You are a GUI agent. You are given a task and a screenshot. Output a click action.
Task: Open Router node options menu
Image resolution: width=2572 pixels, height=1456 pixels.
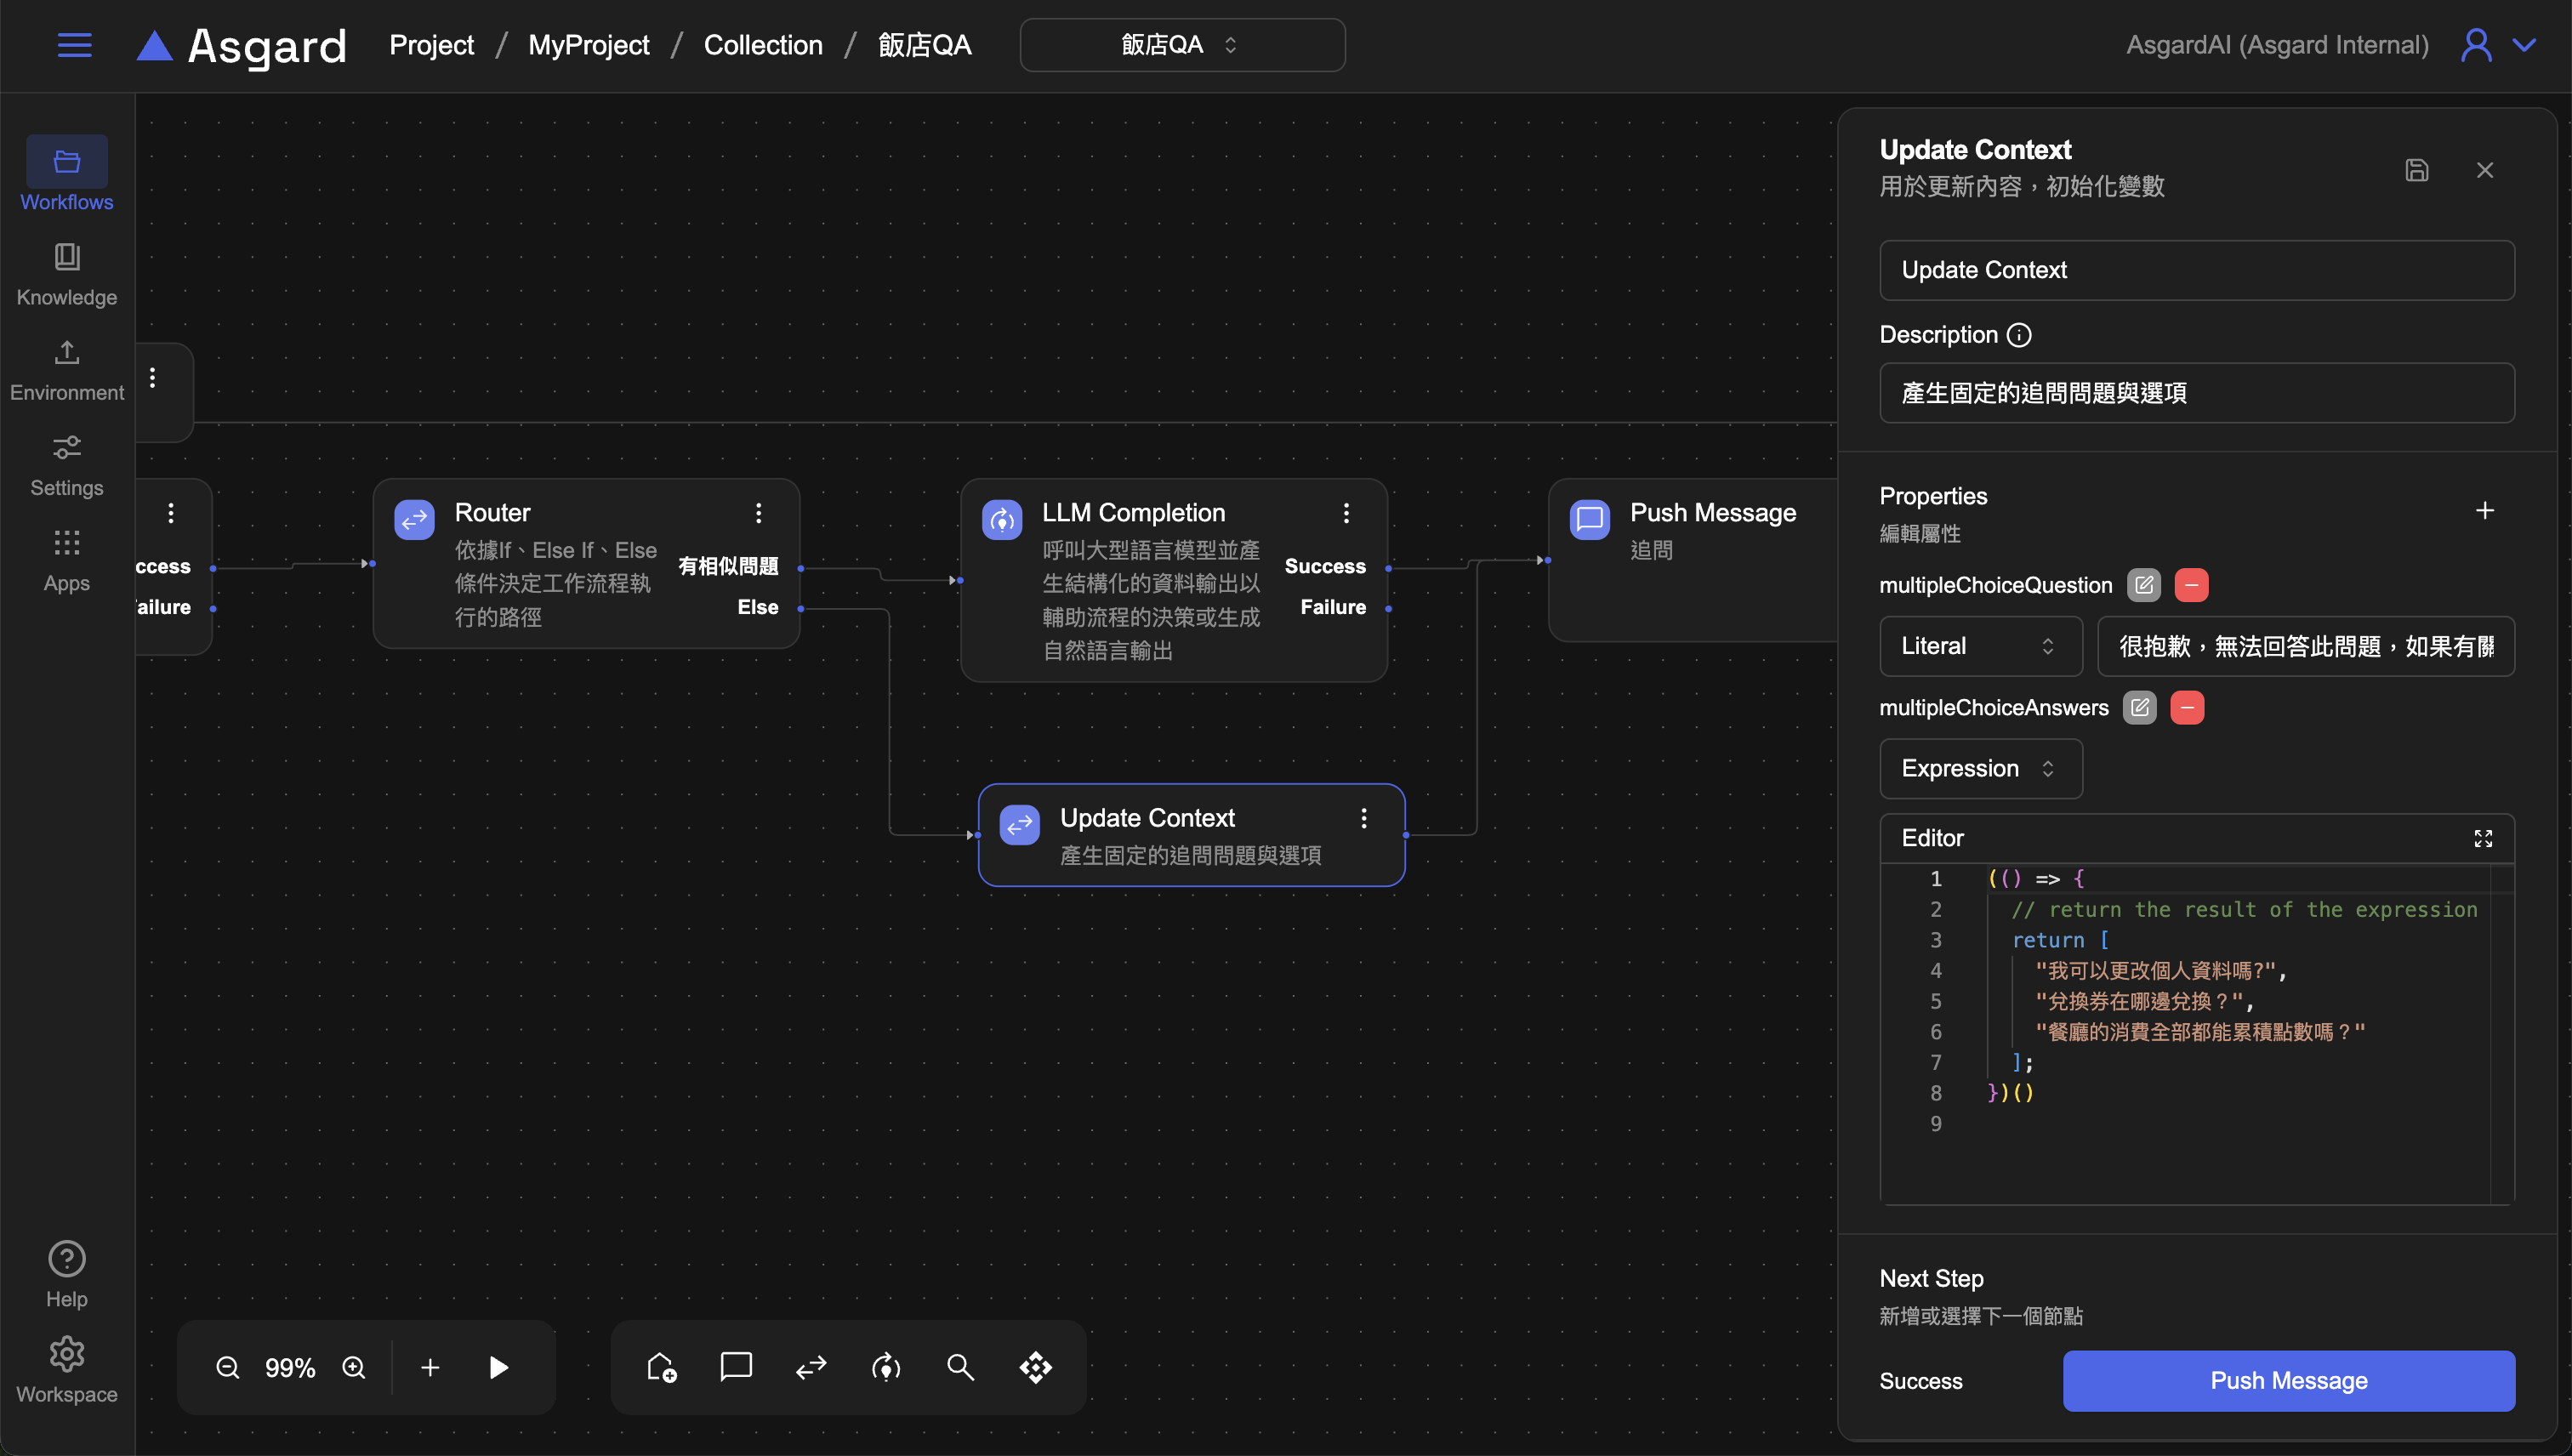click(758, 513)
